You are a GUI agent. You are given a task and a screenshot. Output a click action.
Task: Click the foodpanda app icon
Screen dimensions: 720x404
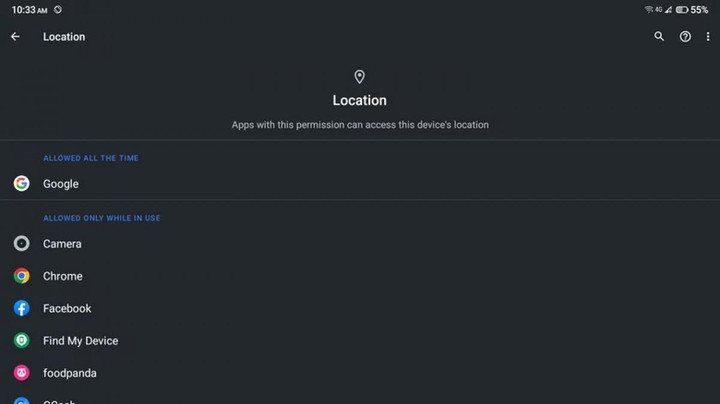pyautogui.click(x=22, y=373)
